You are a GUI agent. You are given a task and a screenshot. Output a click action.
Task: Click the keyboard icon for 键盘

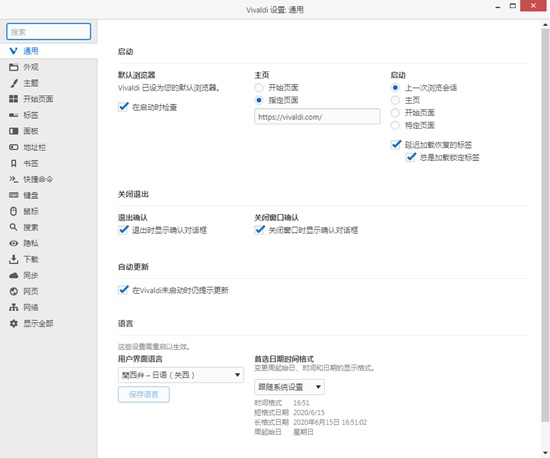[13, 195]
